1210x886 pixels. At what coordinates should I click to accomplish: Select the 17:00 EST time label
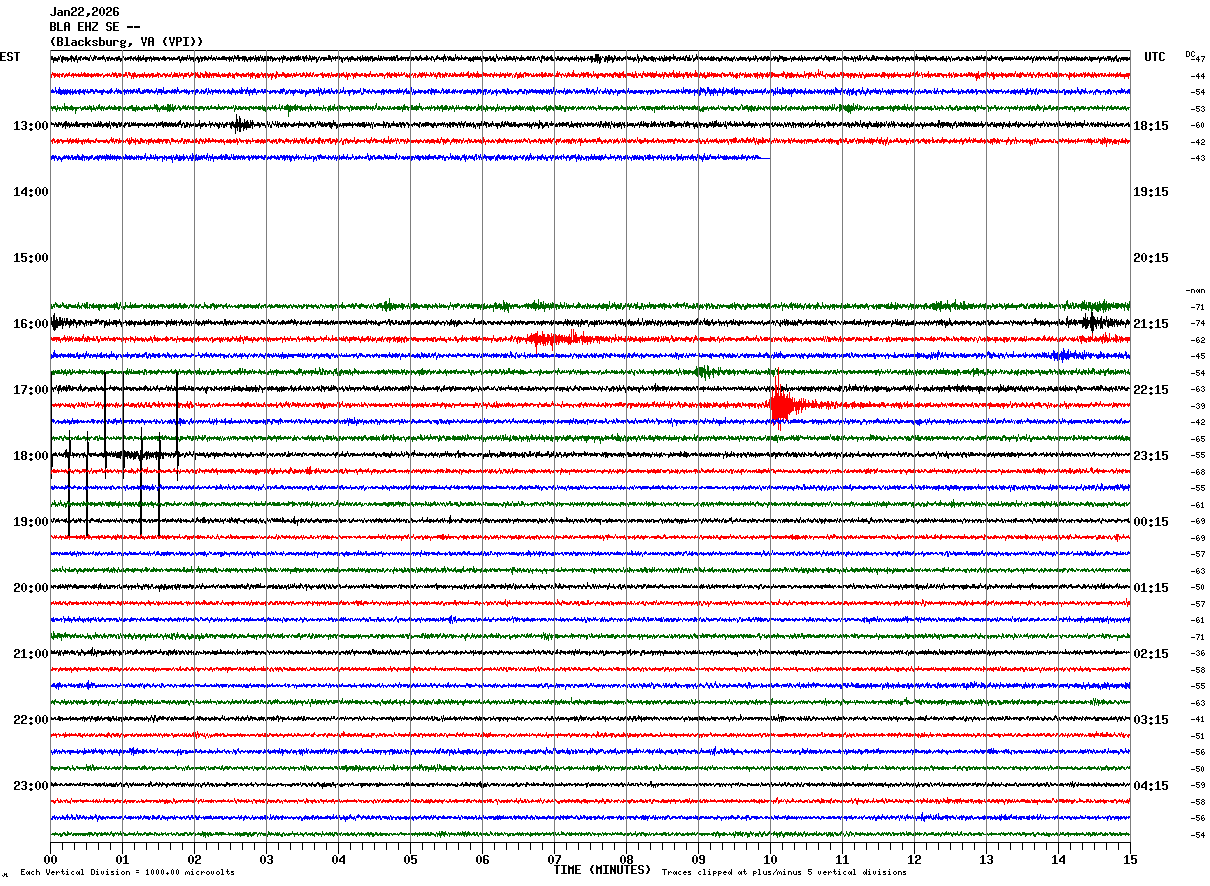pyautogui.click(x=30, y=390)
